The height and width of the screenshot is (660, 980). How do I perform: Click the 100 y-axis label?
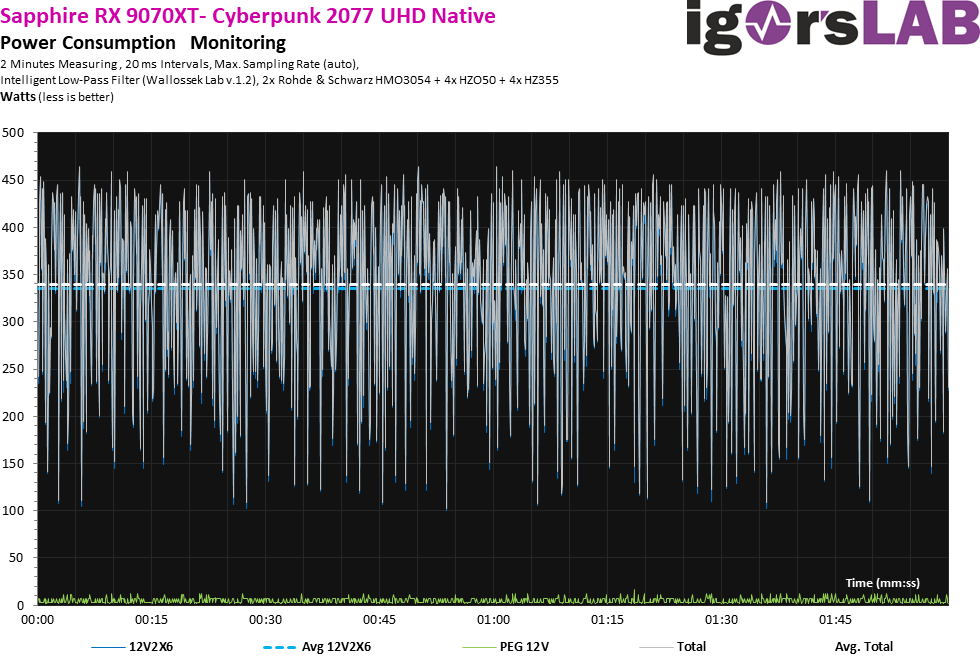(x=13, y=511)
